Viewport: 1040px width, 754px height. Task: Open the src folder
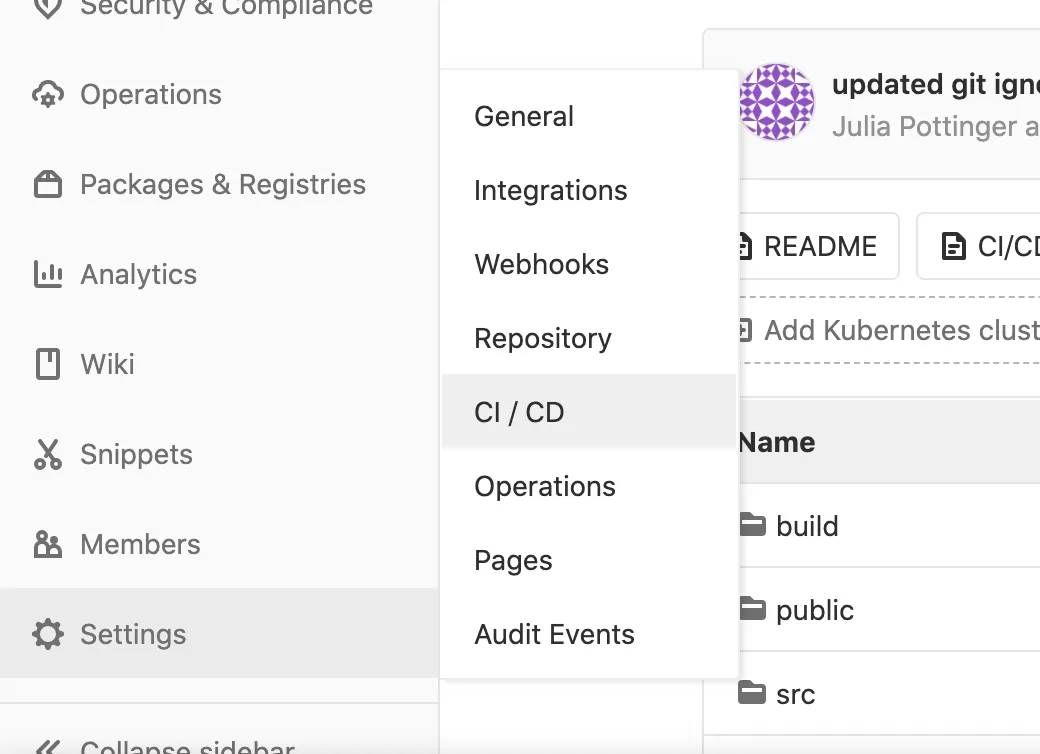coord(795,694)
